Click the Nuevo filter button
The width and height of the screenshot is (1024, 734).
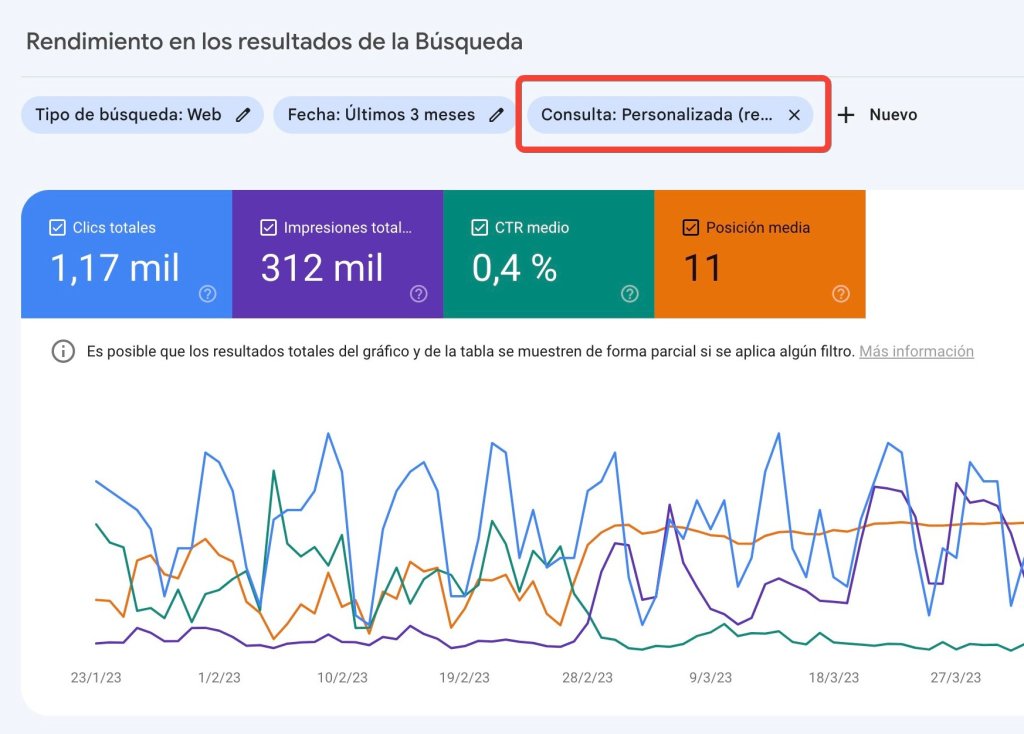878,115
